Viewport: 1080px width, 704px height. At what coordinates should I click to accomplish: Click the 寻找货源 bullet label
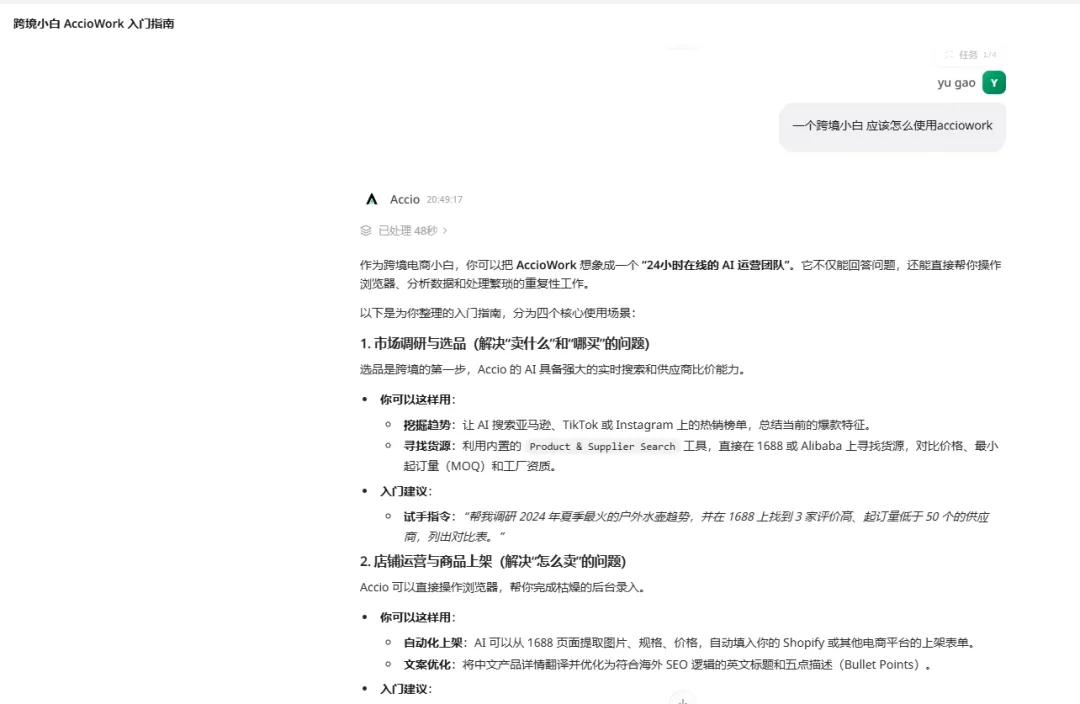click(427, 446)
